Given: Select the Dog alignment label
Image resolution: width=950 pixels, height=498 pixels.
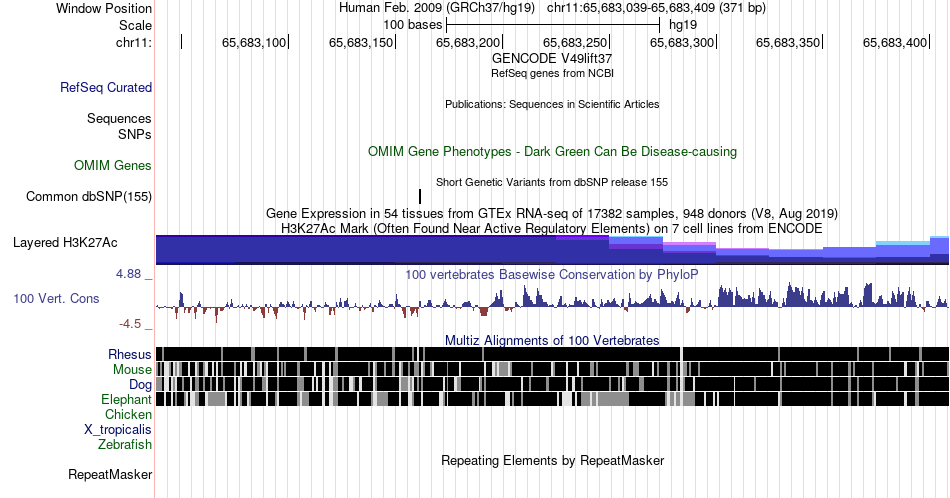Looking at the screenshot, I should [140, 385].
